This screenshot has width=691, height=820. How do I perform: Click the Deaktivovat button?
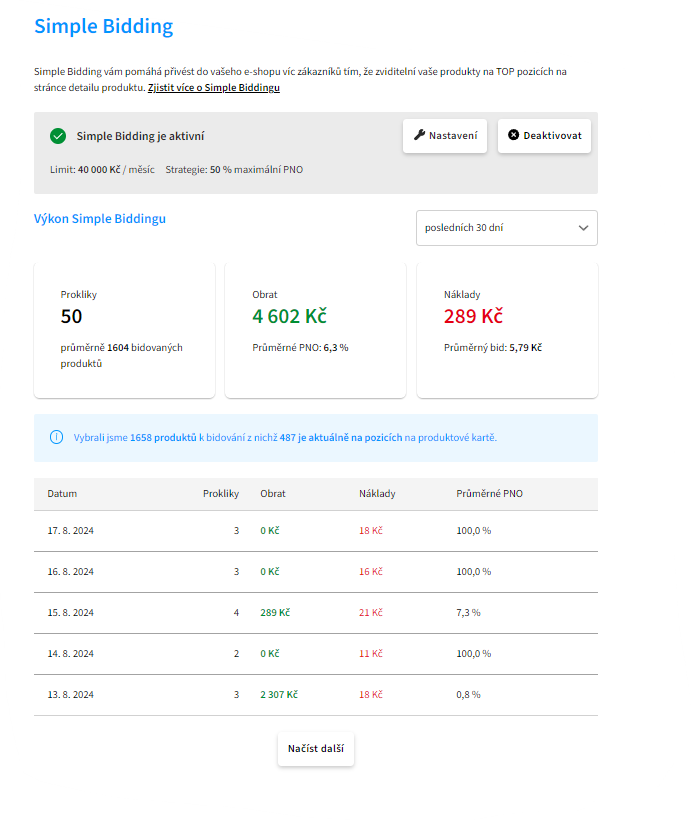coord(545,136)
